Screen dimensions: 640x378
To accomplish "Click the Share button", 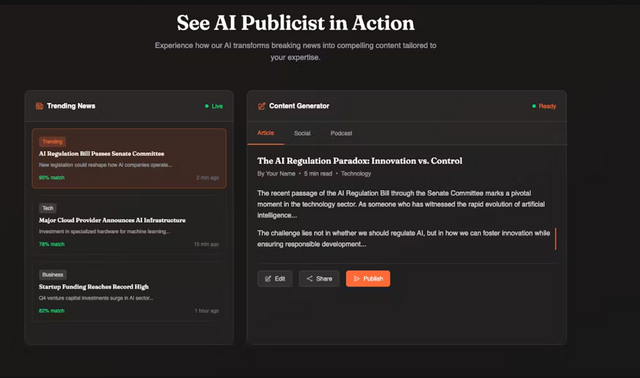I will (319, 278).
